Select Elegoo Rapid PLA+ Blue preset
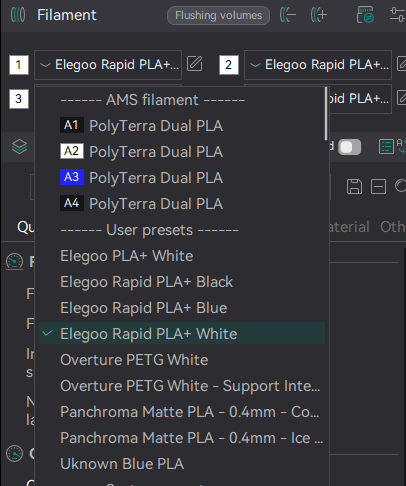406x486 pixels. [182, 308]
